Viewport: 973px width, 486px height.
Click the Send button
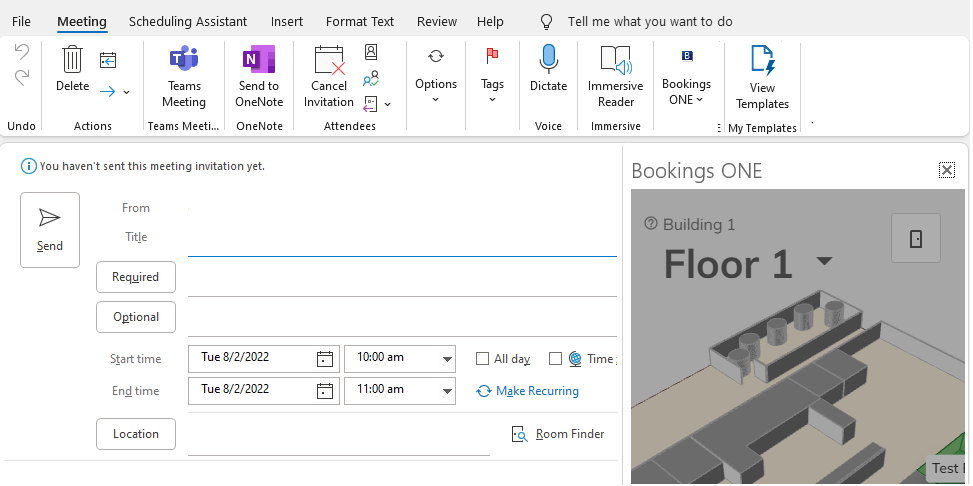(x=50, y=230)
